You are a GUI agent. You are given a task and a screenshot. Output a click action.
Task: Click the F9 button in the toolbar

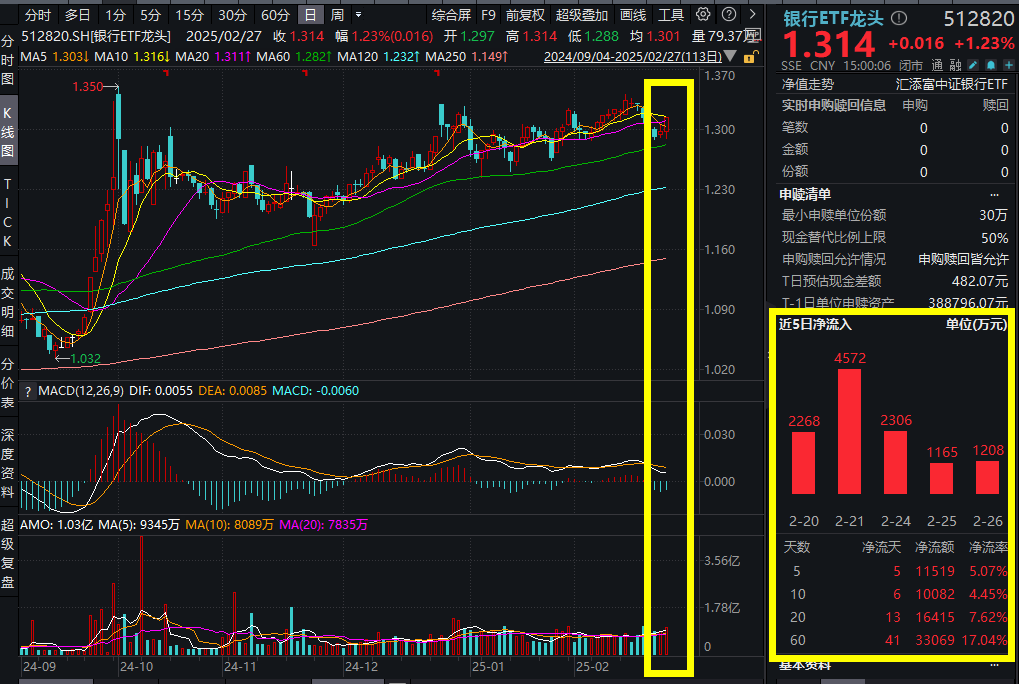487,15
